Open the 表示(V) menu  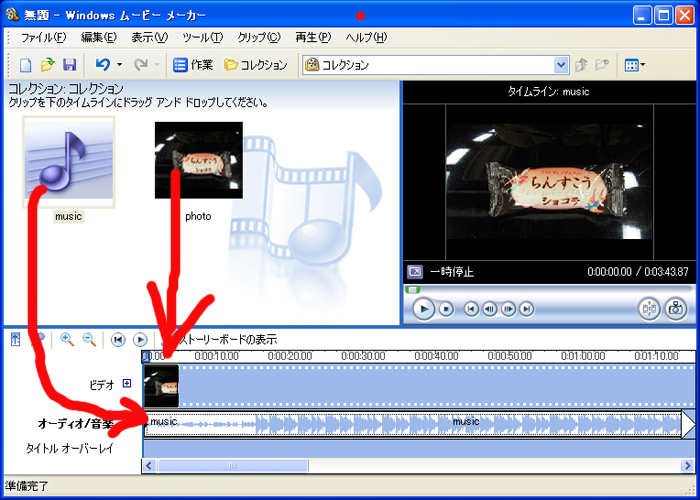(x=149, y=38)
